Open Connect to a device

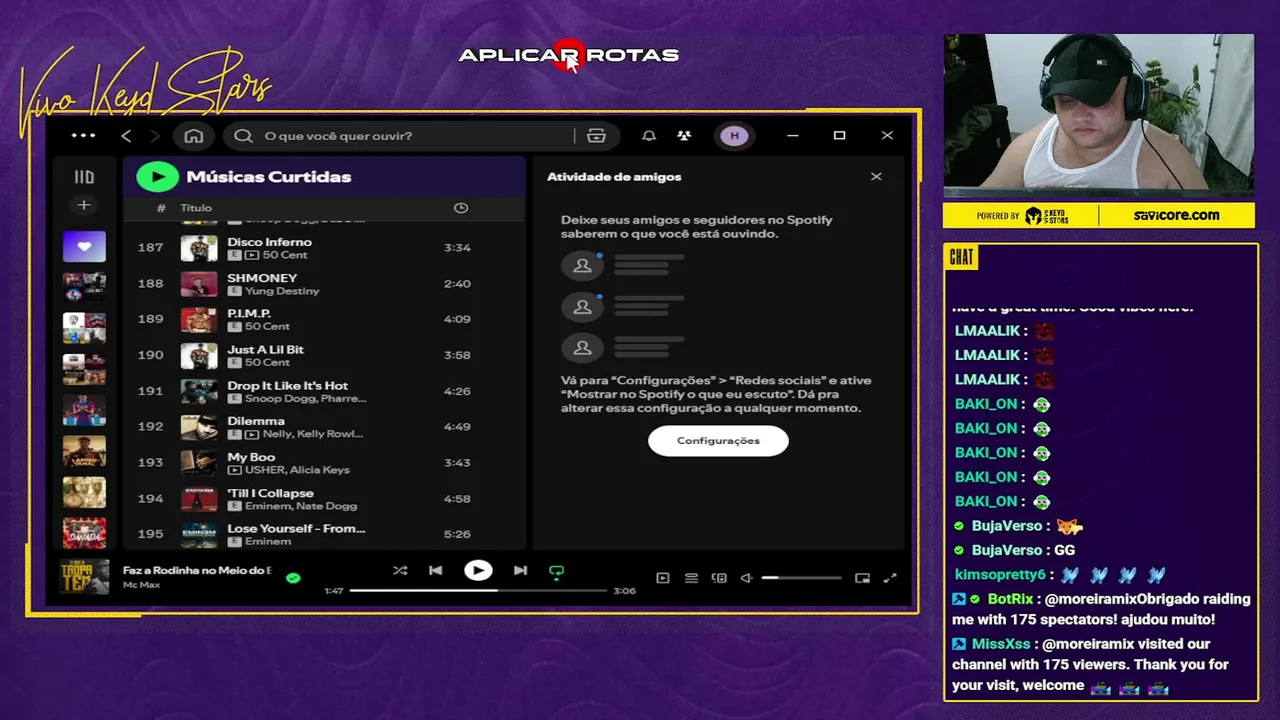719,578
